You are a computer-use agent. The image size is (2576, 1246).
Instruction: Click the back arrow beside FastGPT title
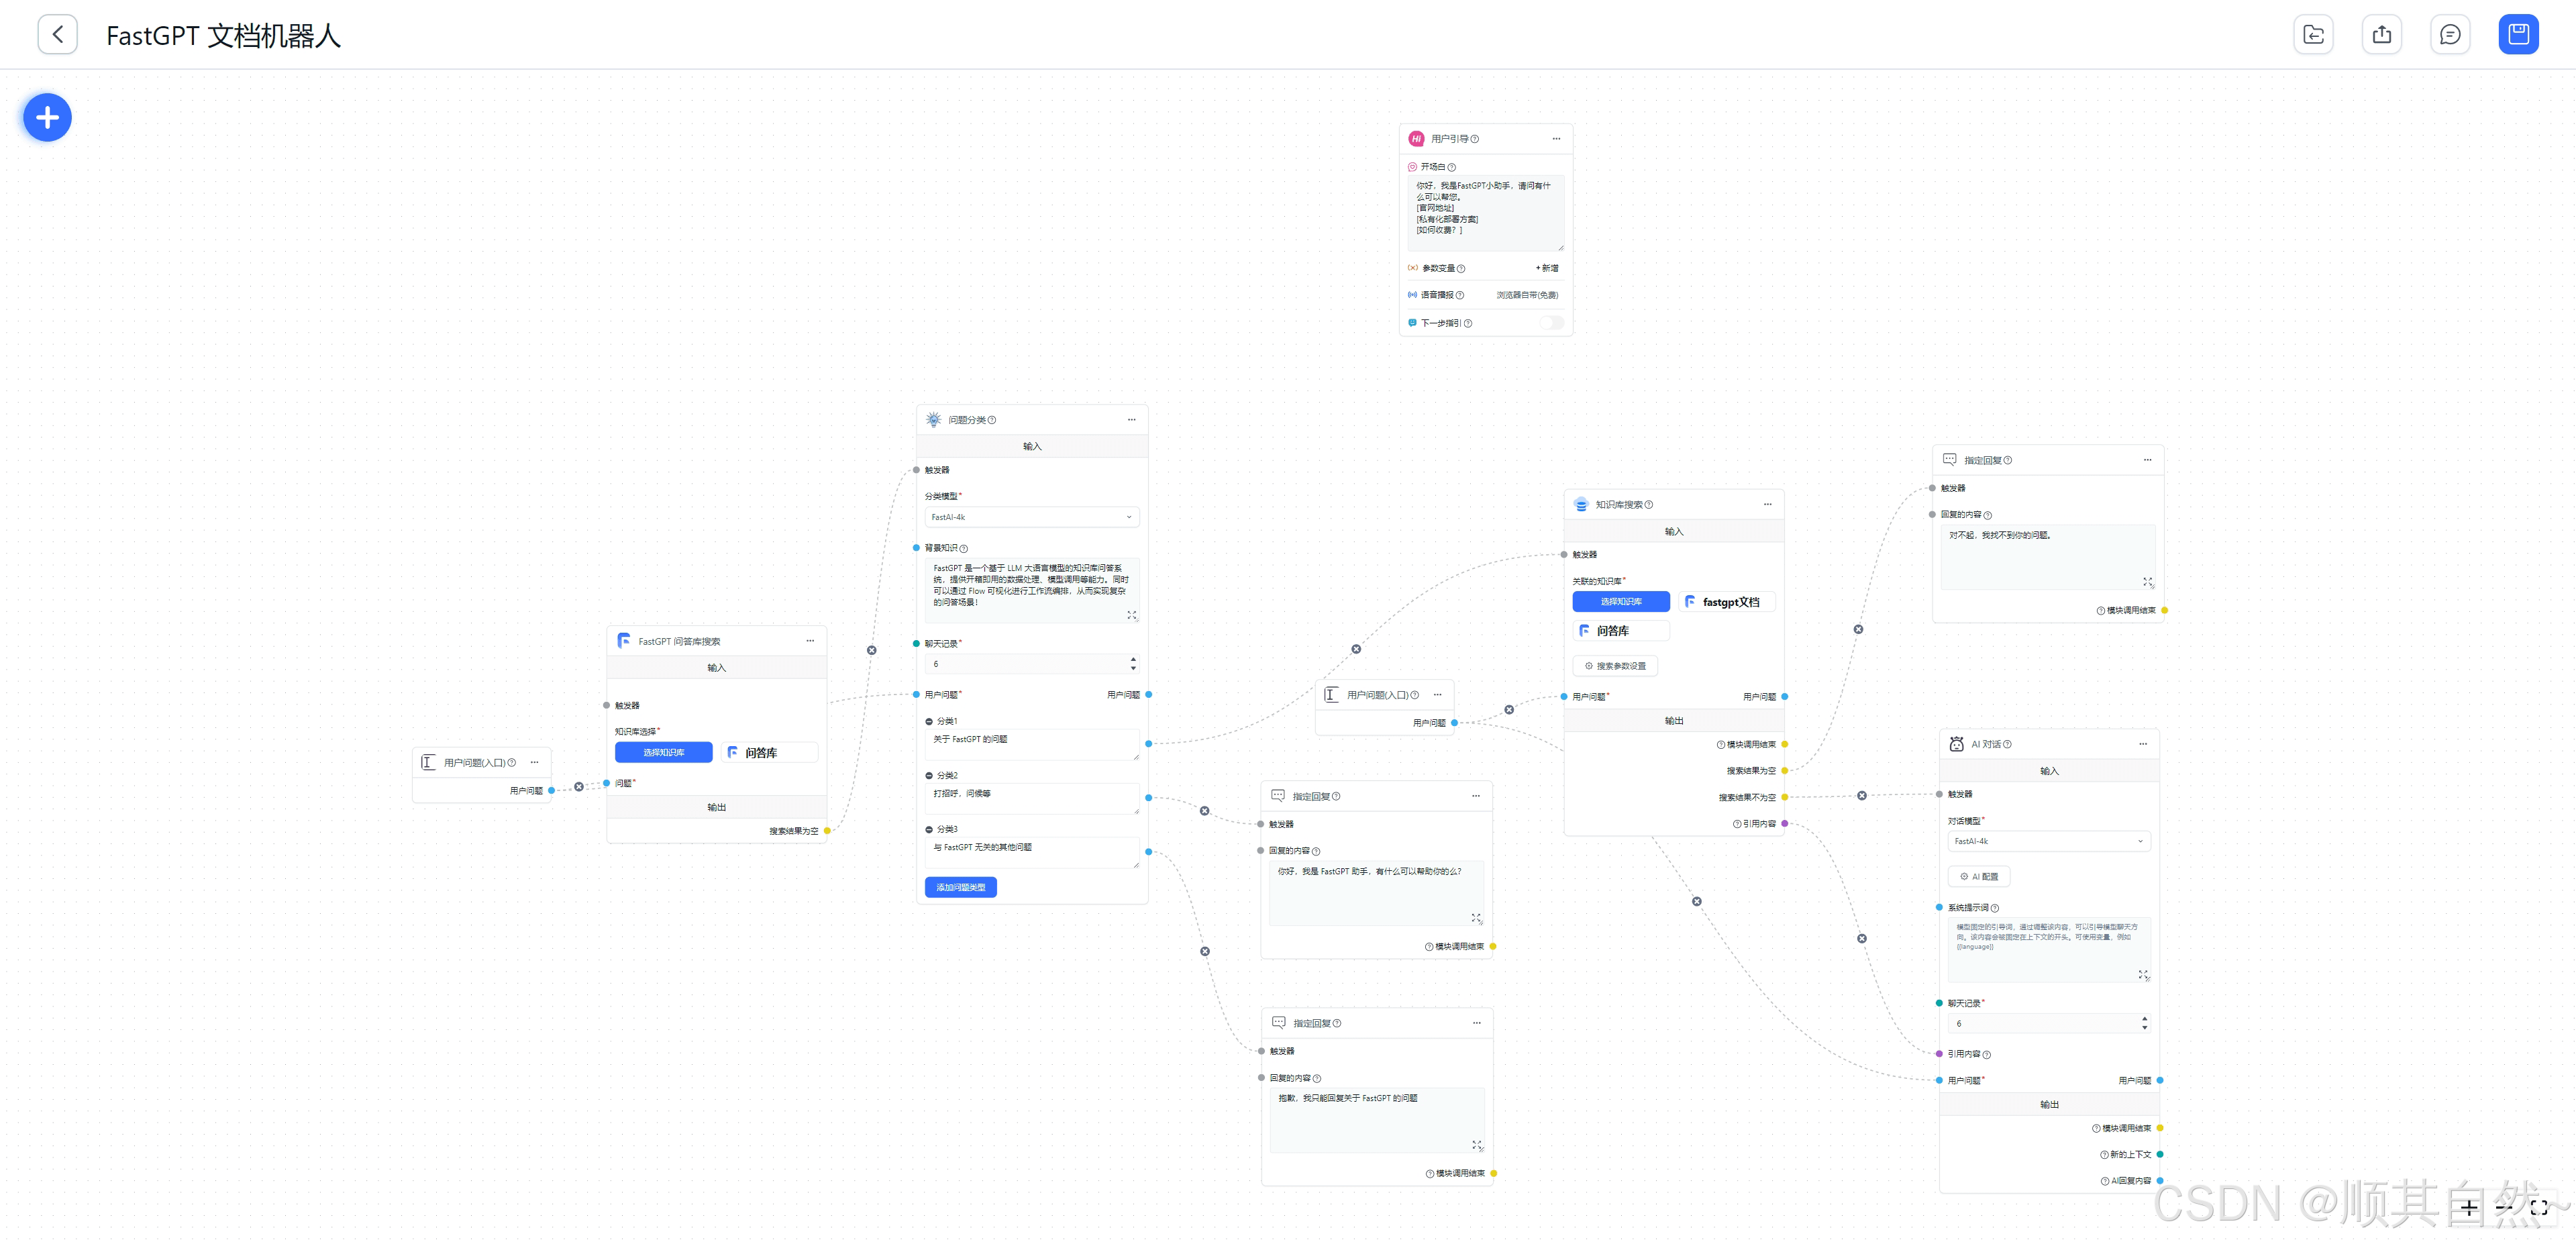(x=58, y=35)
